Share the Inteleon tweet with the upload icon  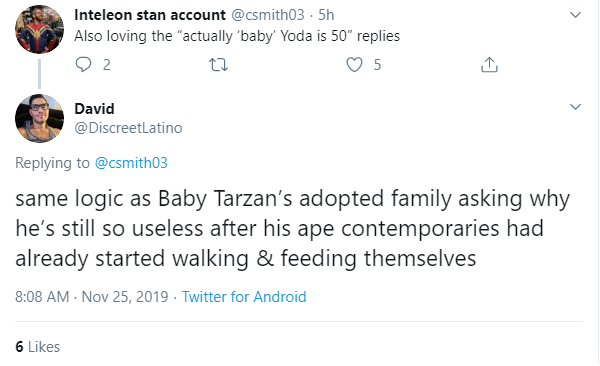coord(489,65)
